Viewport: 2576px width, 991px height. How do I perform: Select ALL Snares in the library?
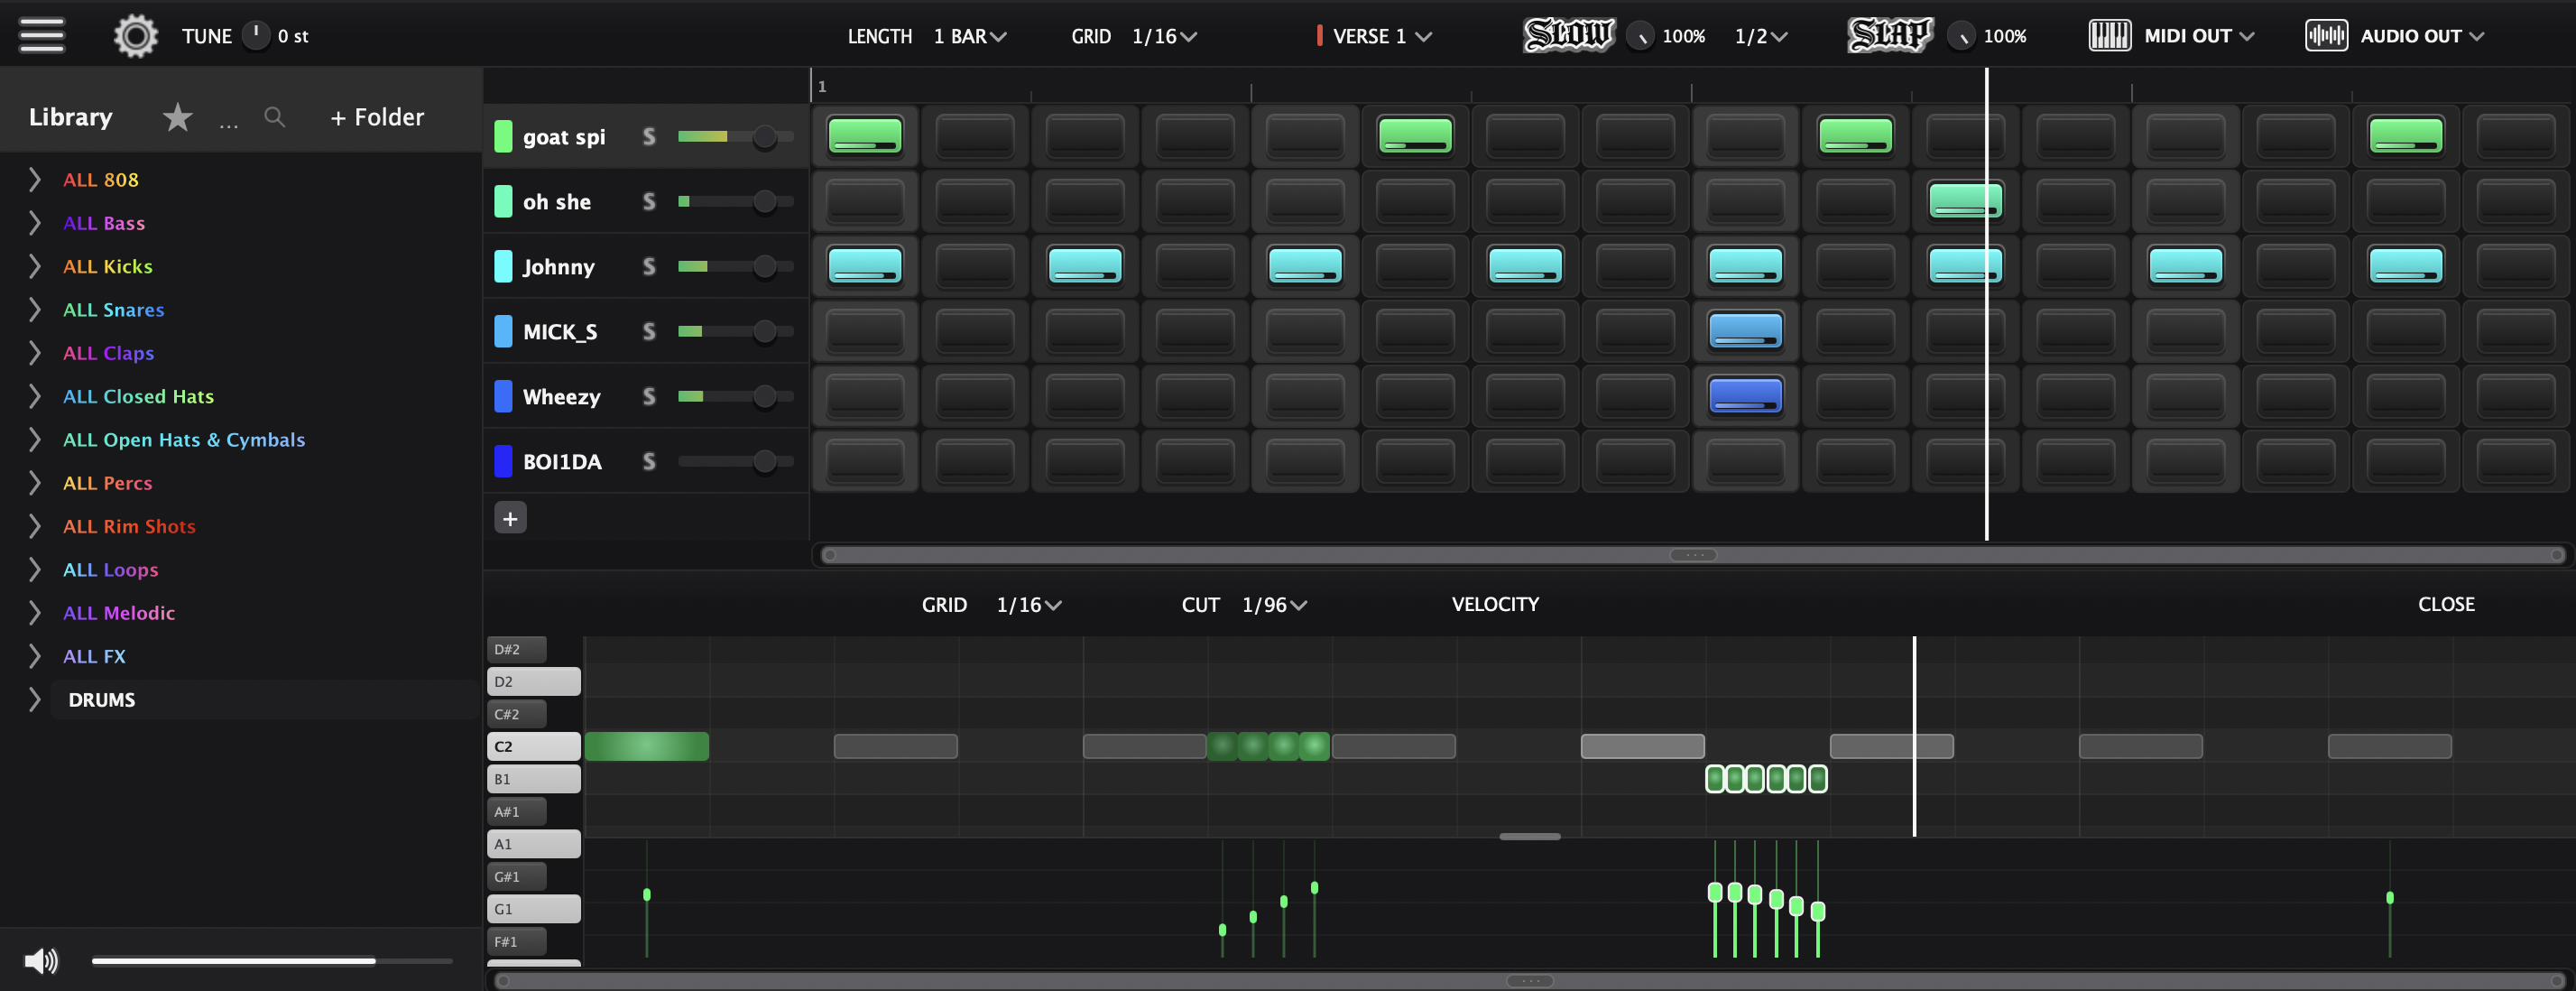coord(114,309)
